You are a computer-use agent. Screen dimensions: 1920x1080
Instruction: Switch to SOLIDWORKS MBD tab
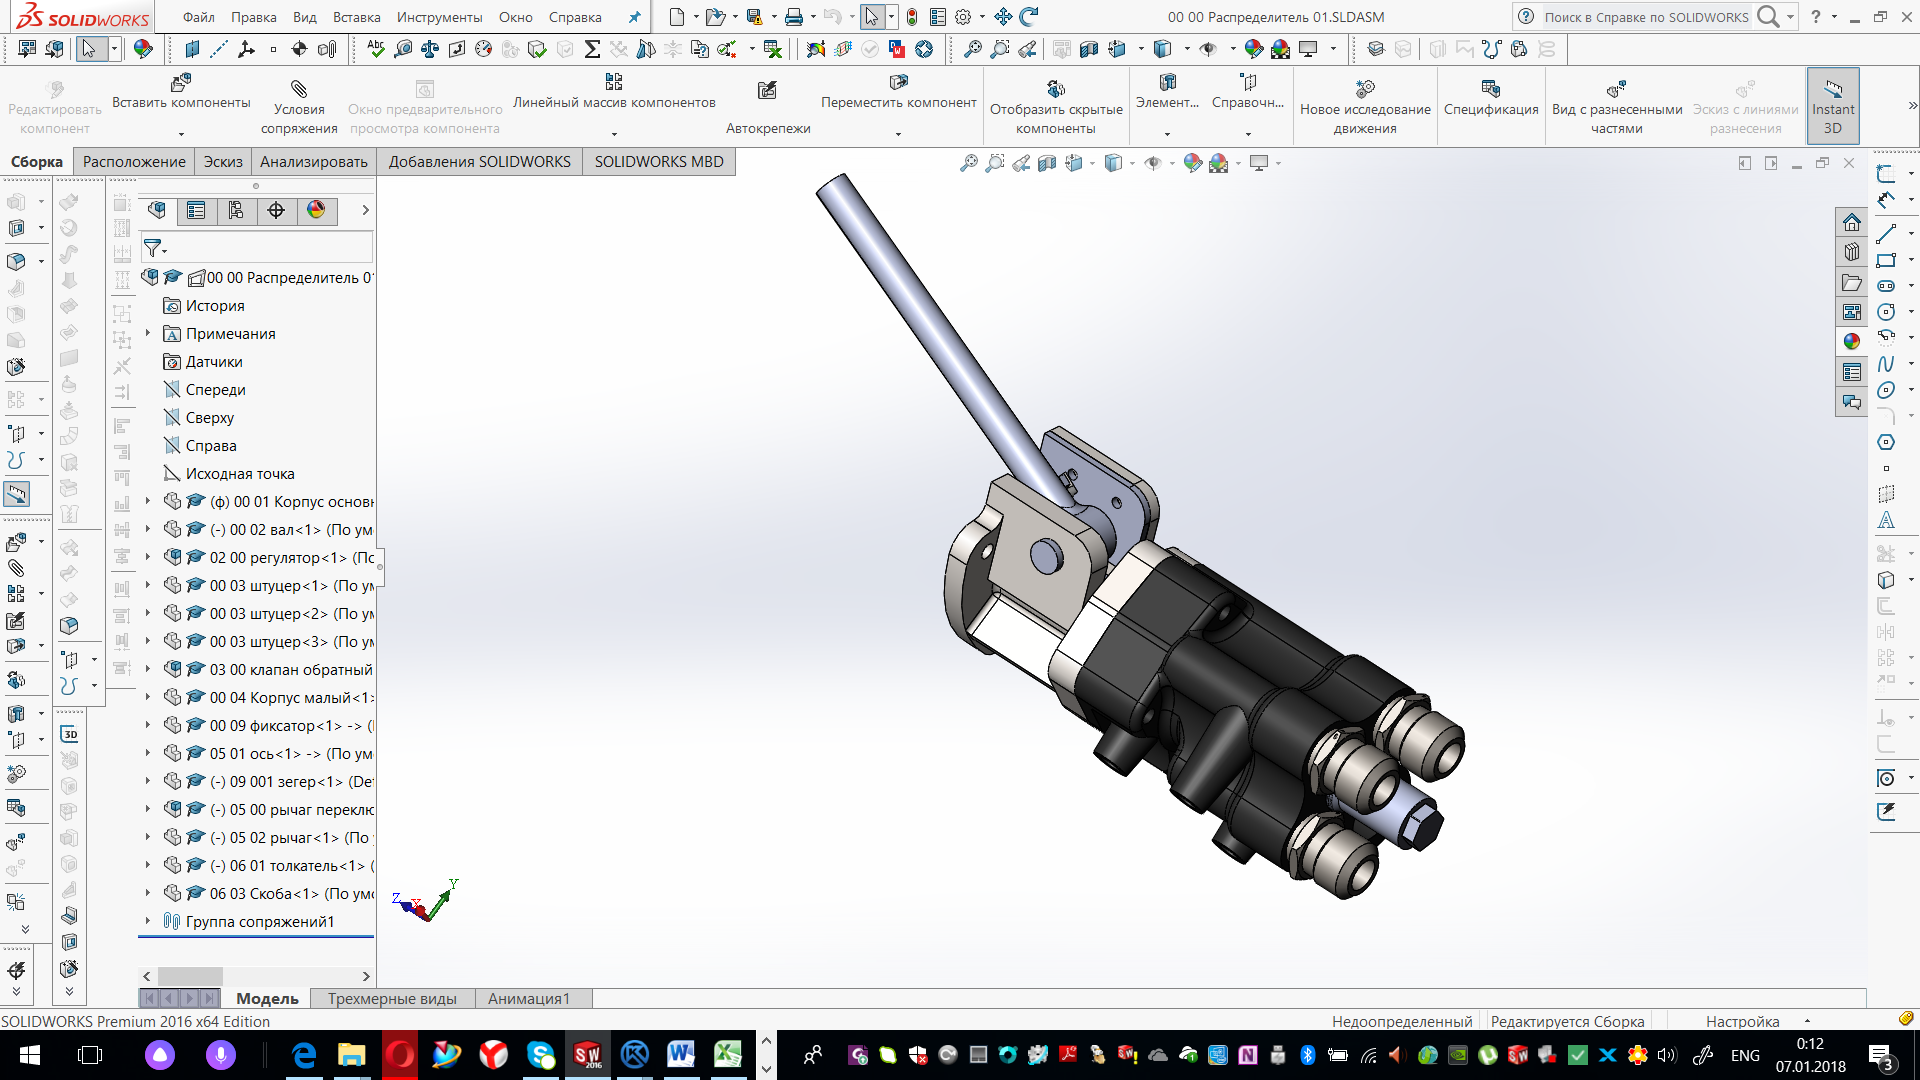[x=659, y=161]
